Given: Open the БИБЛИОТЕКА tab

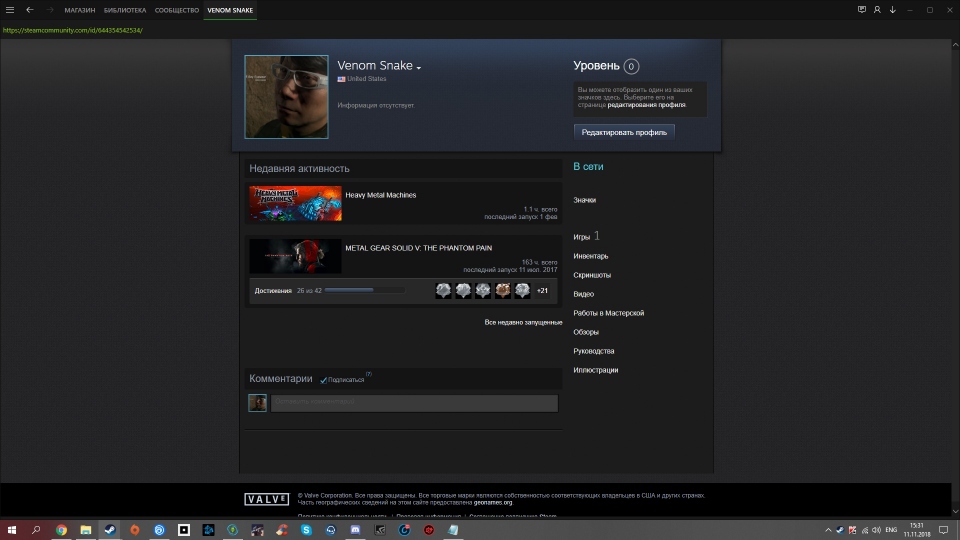Looking at the screenshot, I should pos(125,10).
